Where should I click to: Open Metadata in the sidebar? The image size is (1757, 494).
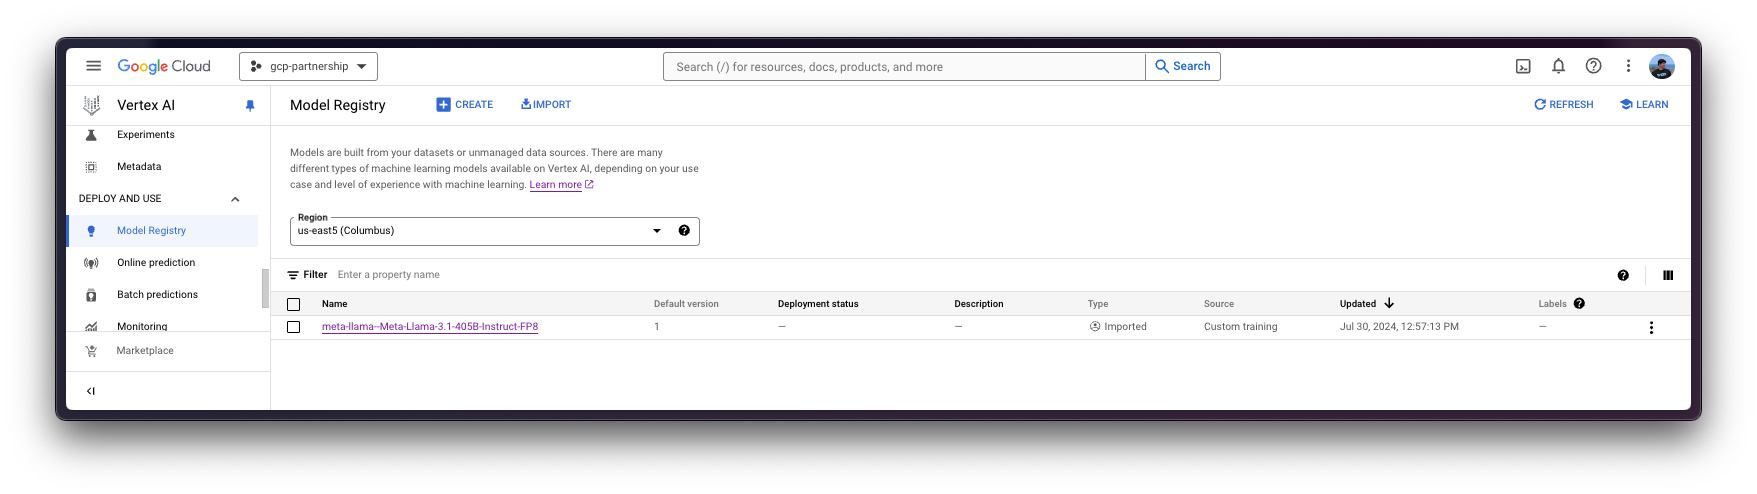139,167
